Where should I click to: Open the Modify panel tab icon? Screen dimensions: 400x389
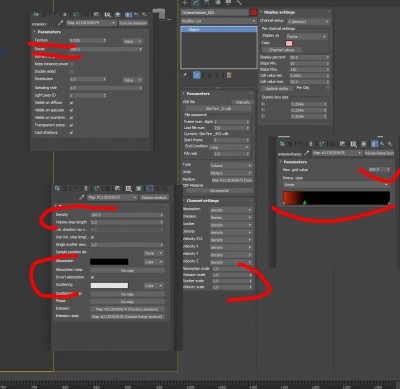click(x=196, y=2)
